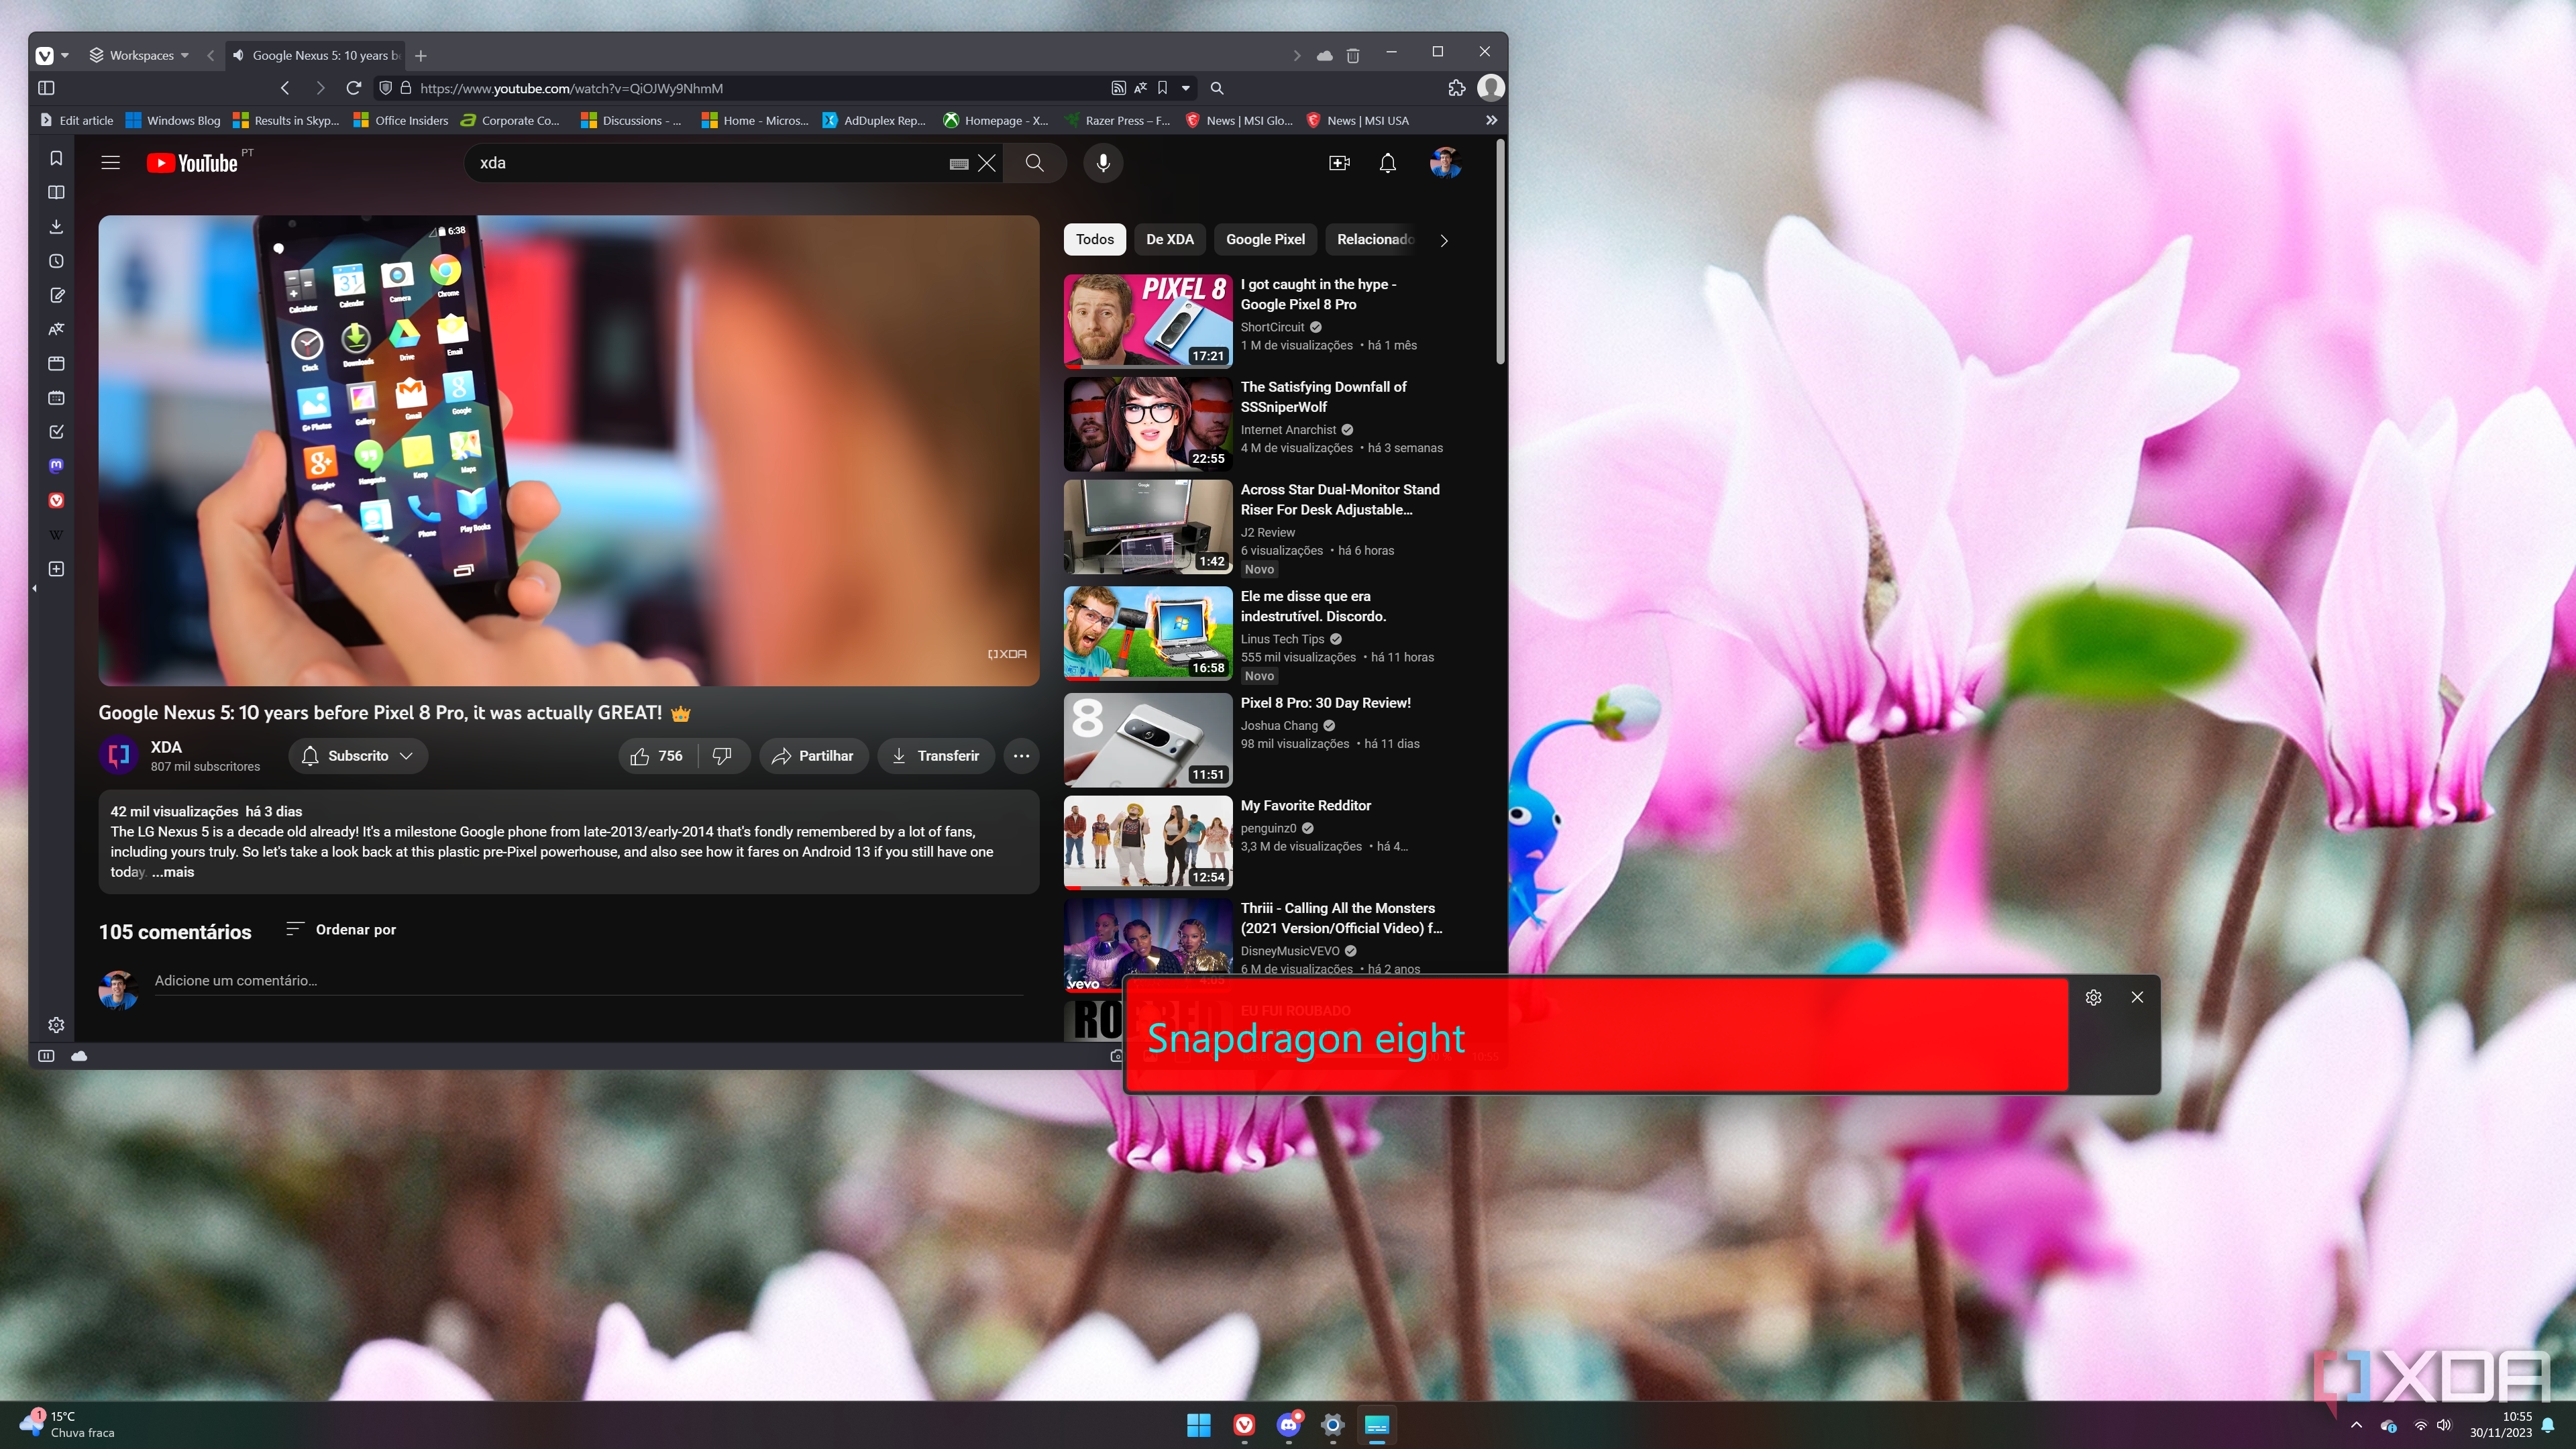Image resolution: width=2576 pixels, height=1449 pixels.
Task: Expand hidden bookmarks bar overflow chevron
Action: coord(1491,120)
